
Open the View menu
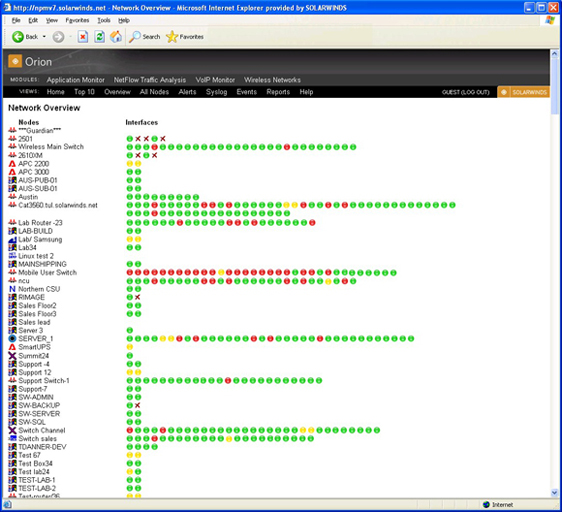click(x=52, y=20)
